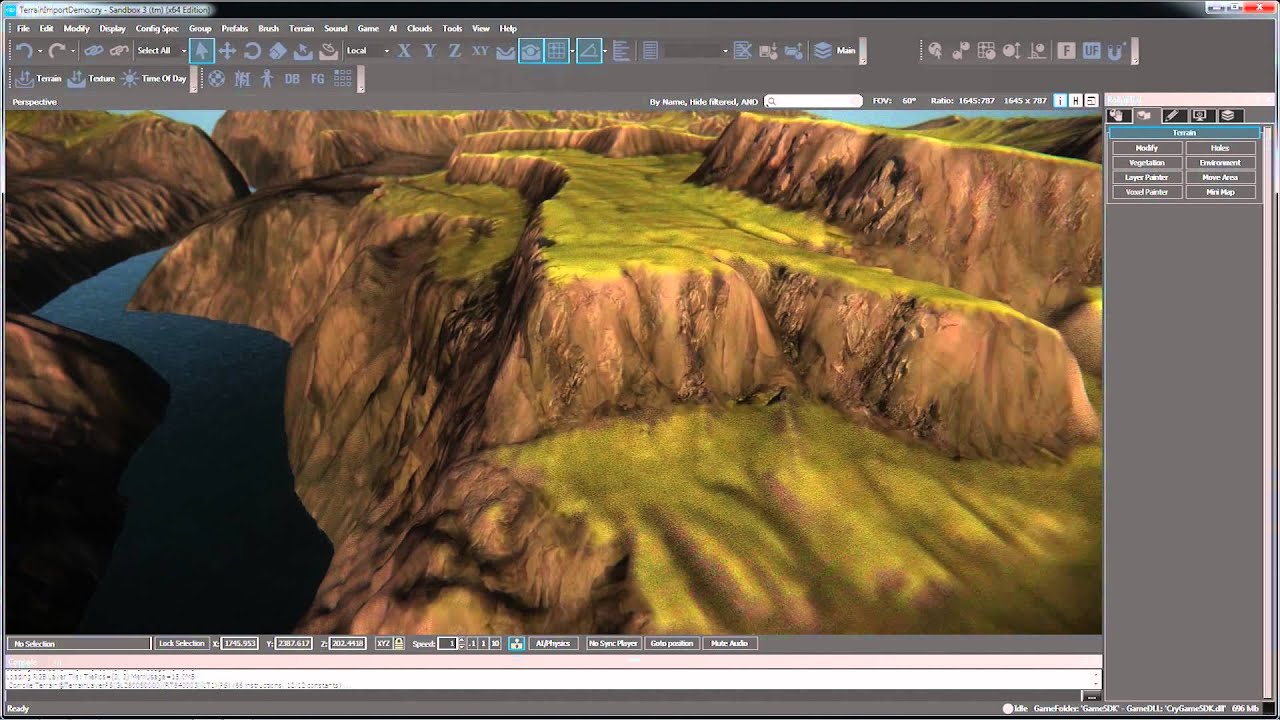Image resolution: width=1280 pixels, height=720 pixels.
Task: Click the save selection disk icon
Action: [x=768, y=50]
